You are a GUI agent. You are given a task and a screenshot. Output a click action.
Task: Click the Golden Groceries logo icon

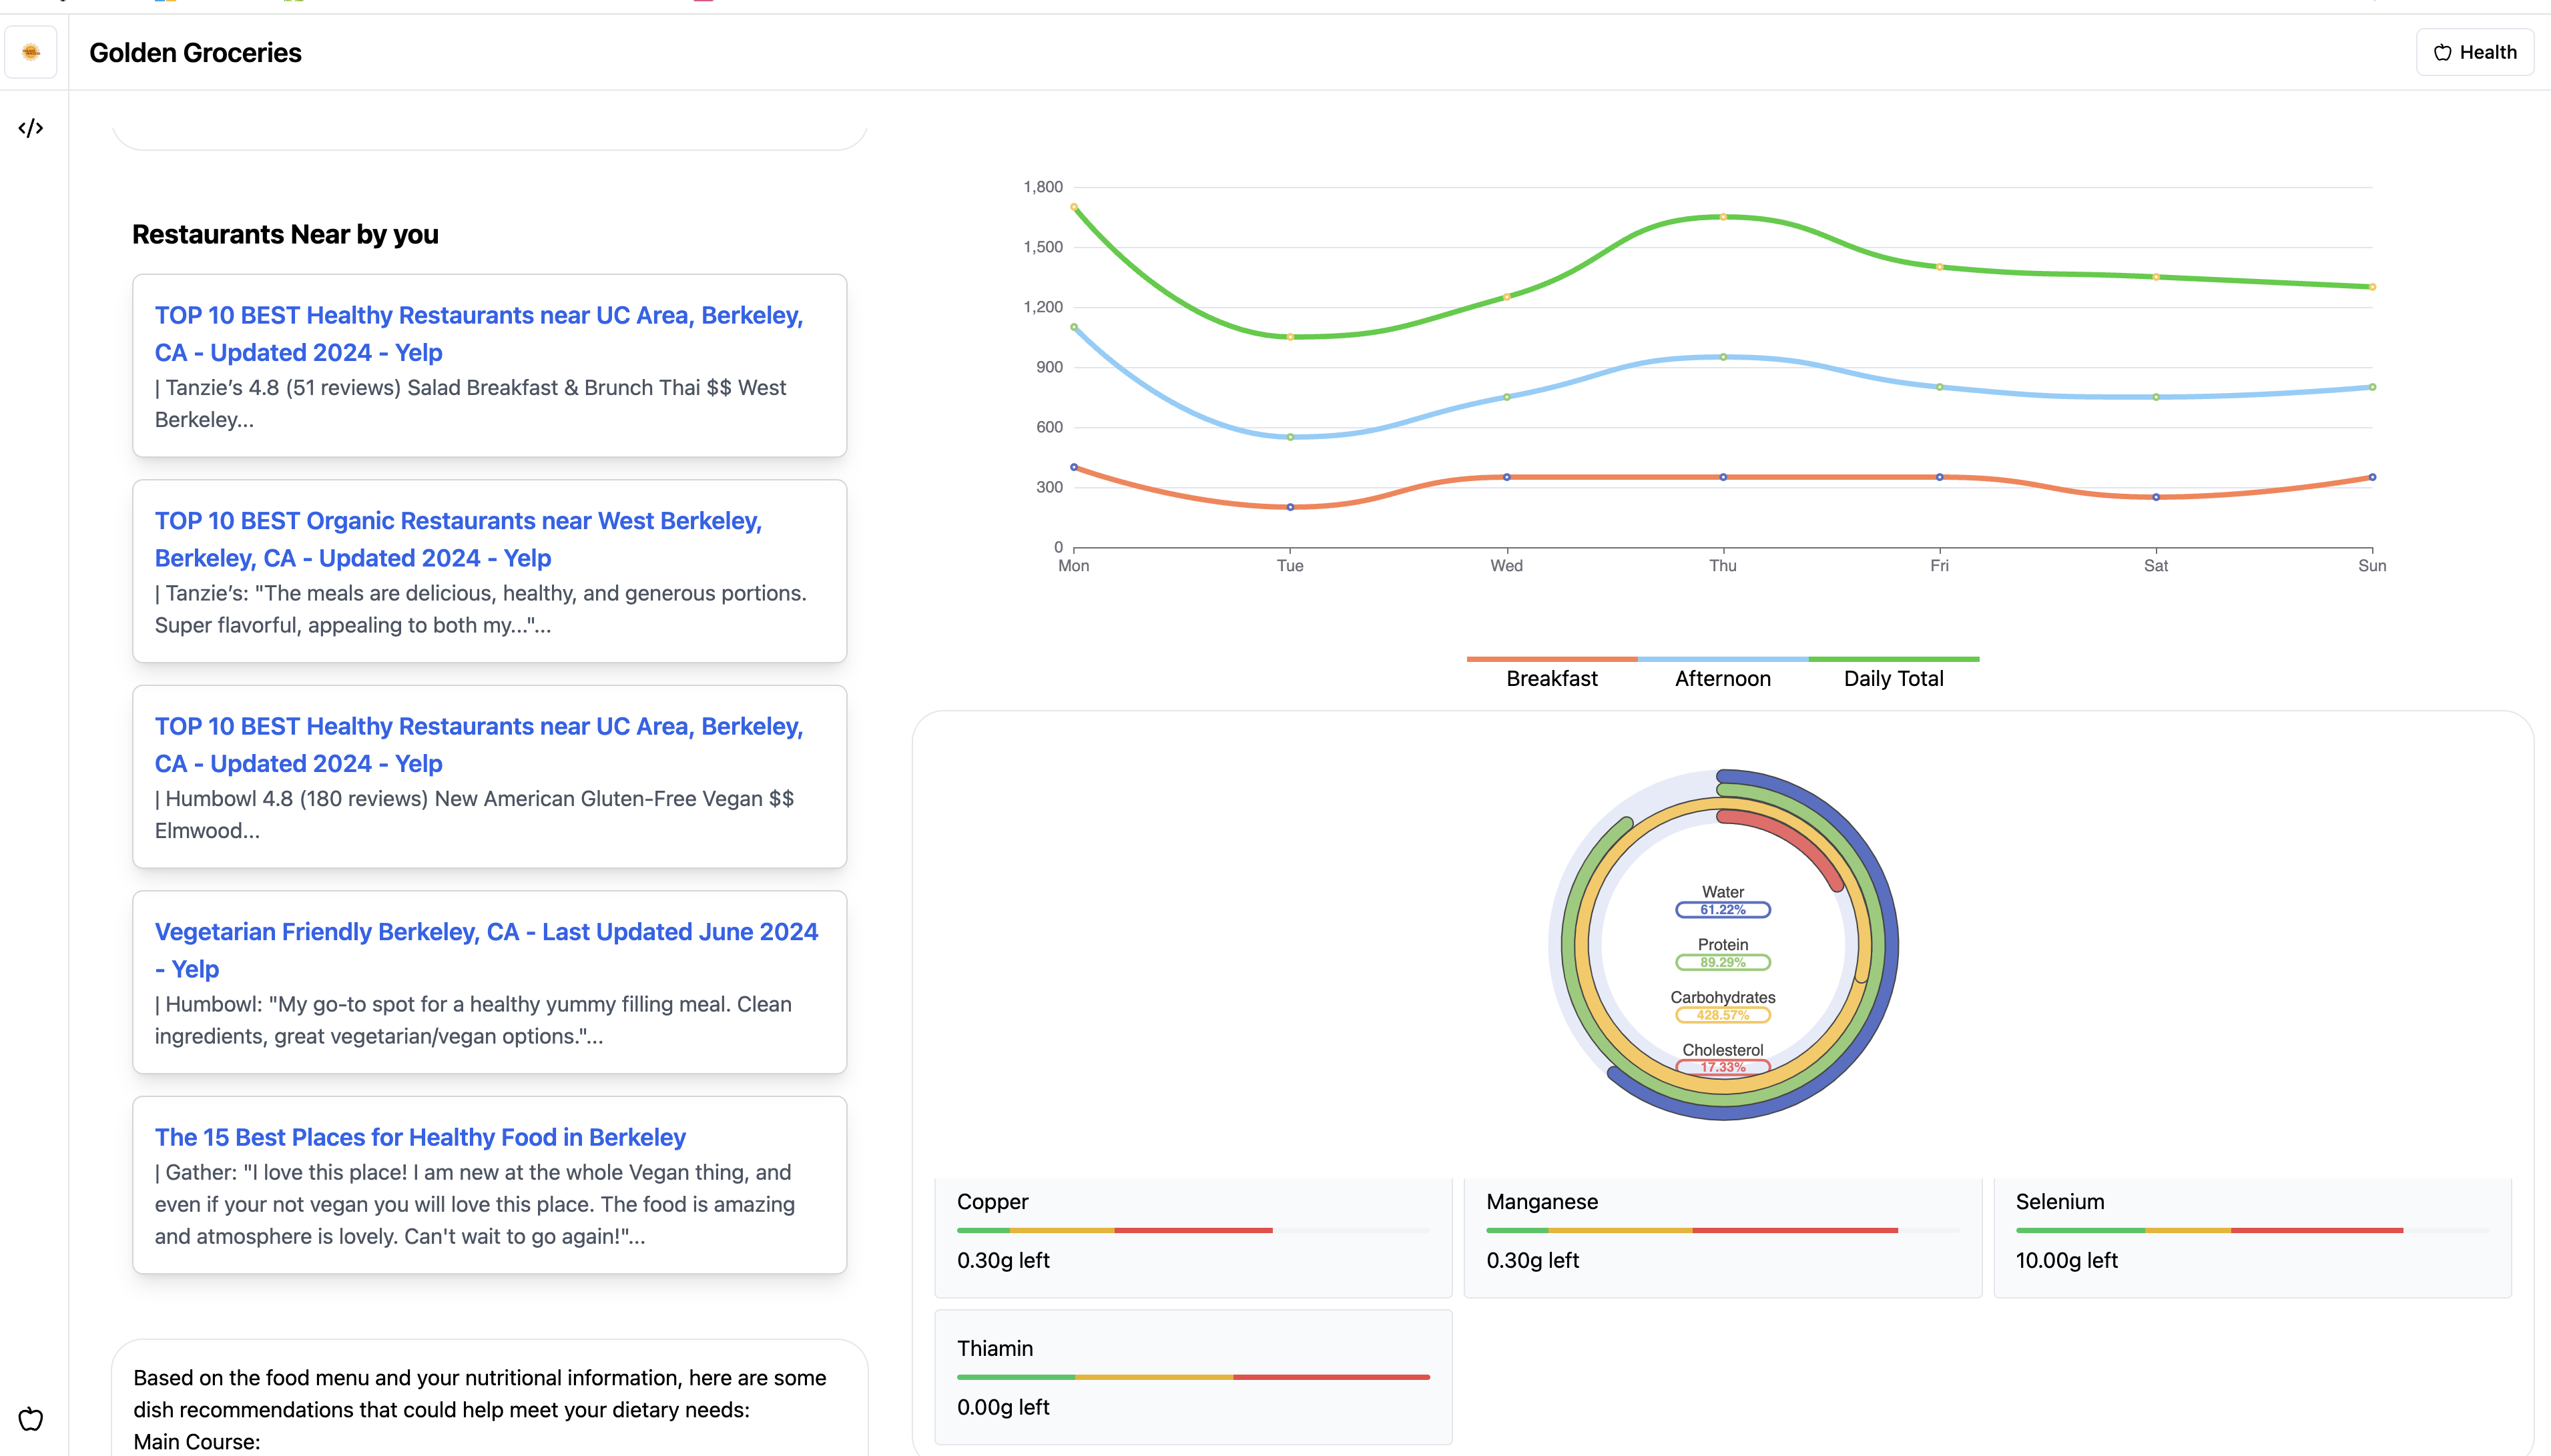[x=31, y=52]
